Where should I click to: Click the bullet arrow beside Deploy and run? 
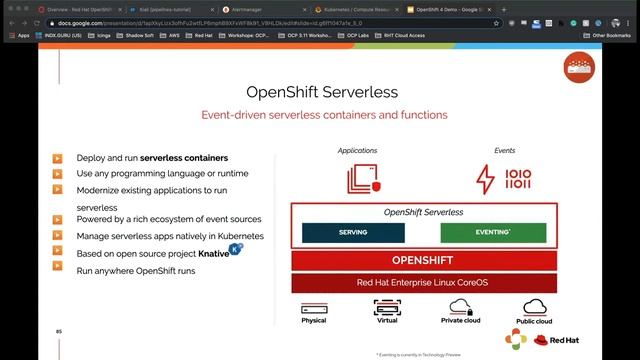[58, 158]
